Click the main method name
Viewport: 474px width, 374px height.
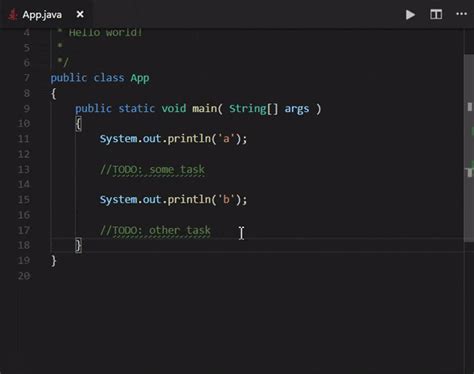[204, 108]
